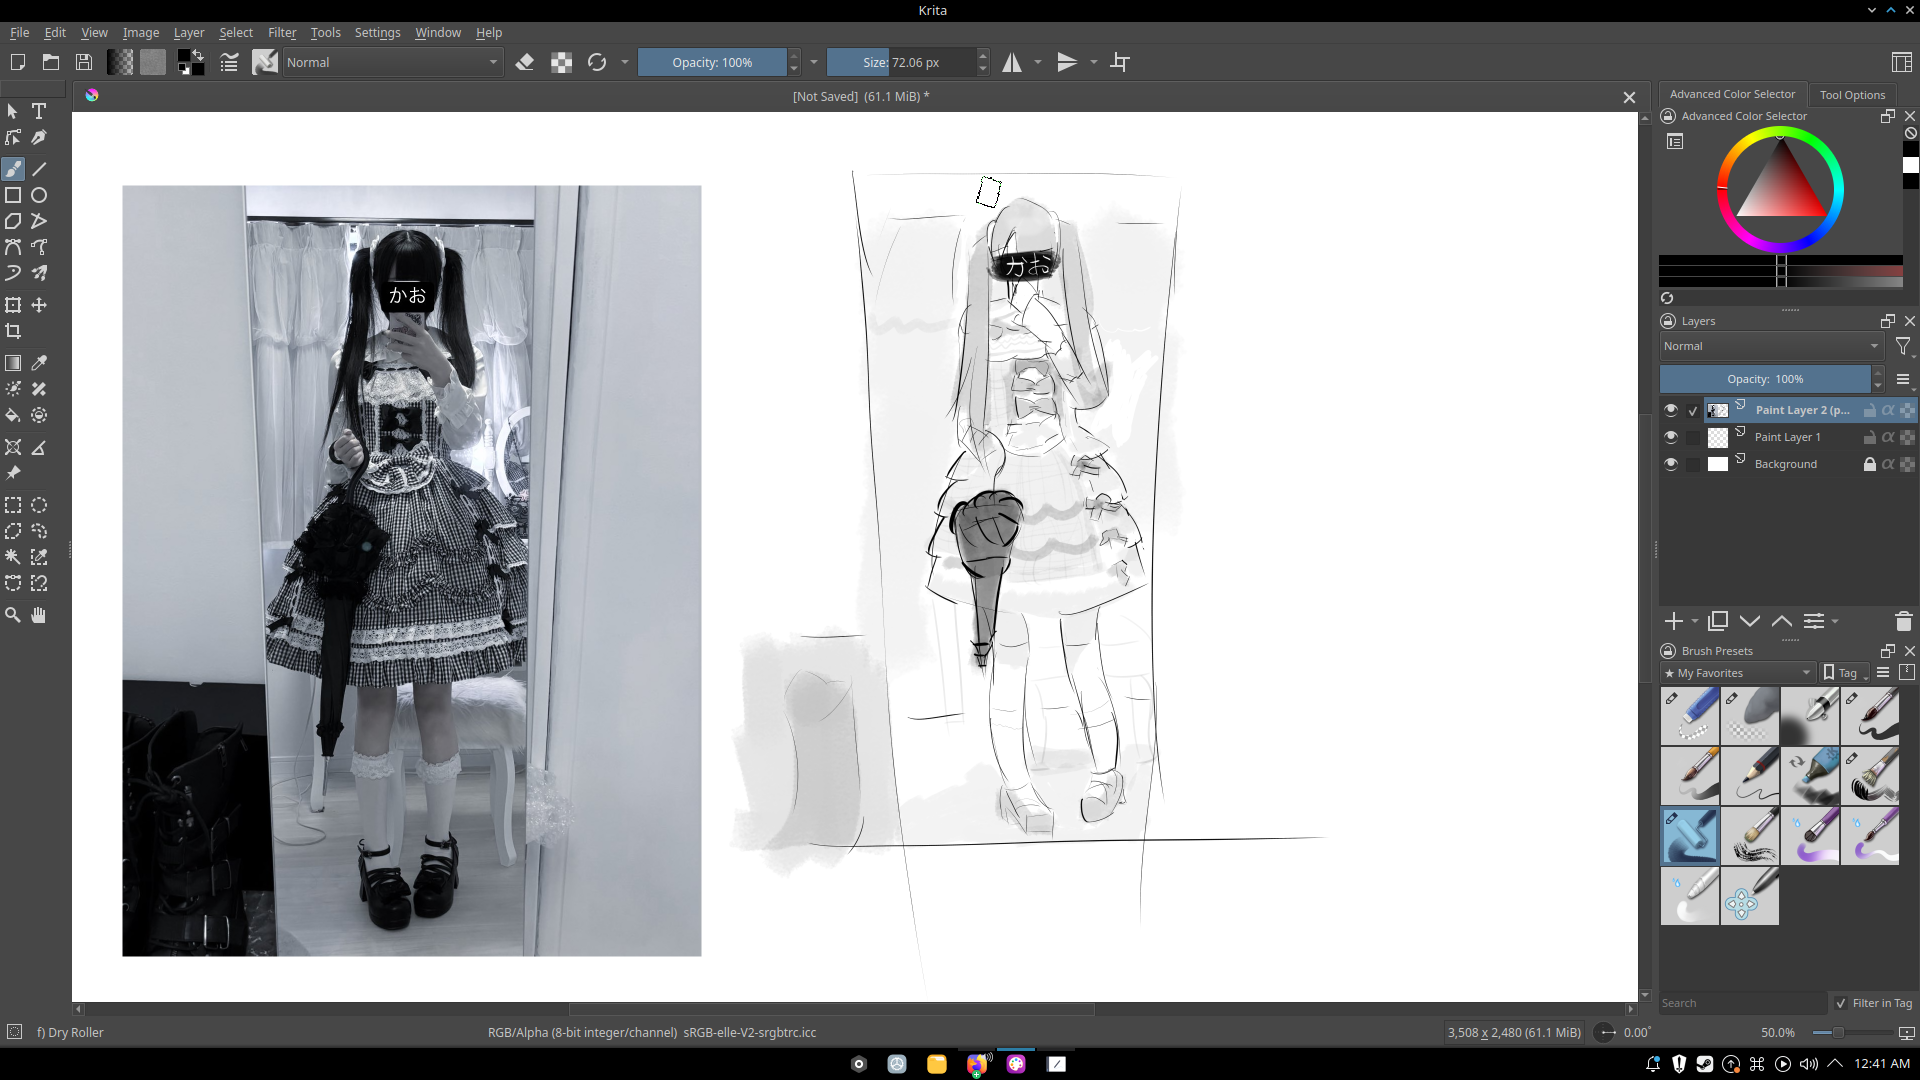This screenshot has height=1080, width=1920.
Task: Hide Paint Layer 2 visibility eye
Action: click(1670, 410)
